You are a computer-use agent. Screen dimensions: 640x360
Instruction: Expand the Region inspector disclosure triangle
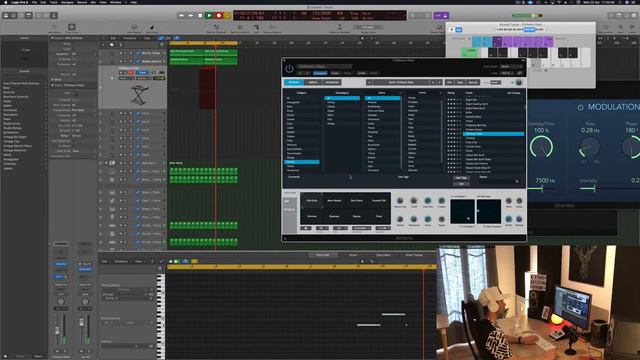pos(52,38)
